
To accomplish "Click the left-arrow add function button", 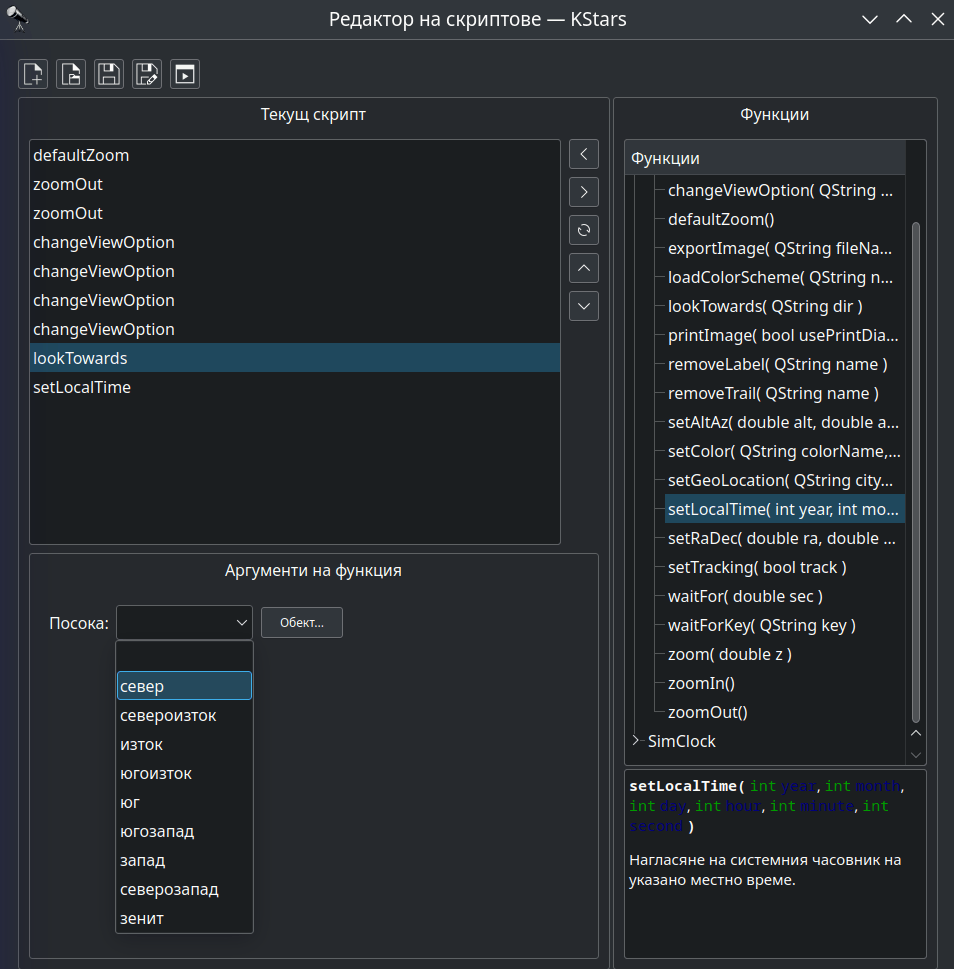I will pyautogui.click(x=584, y=154).
